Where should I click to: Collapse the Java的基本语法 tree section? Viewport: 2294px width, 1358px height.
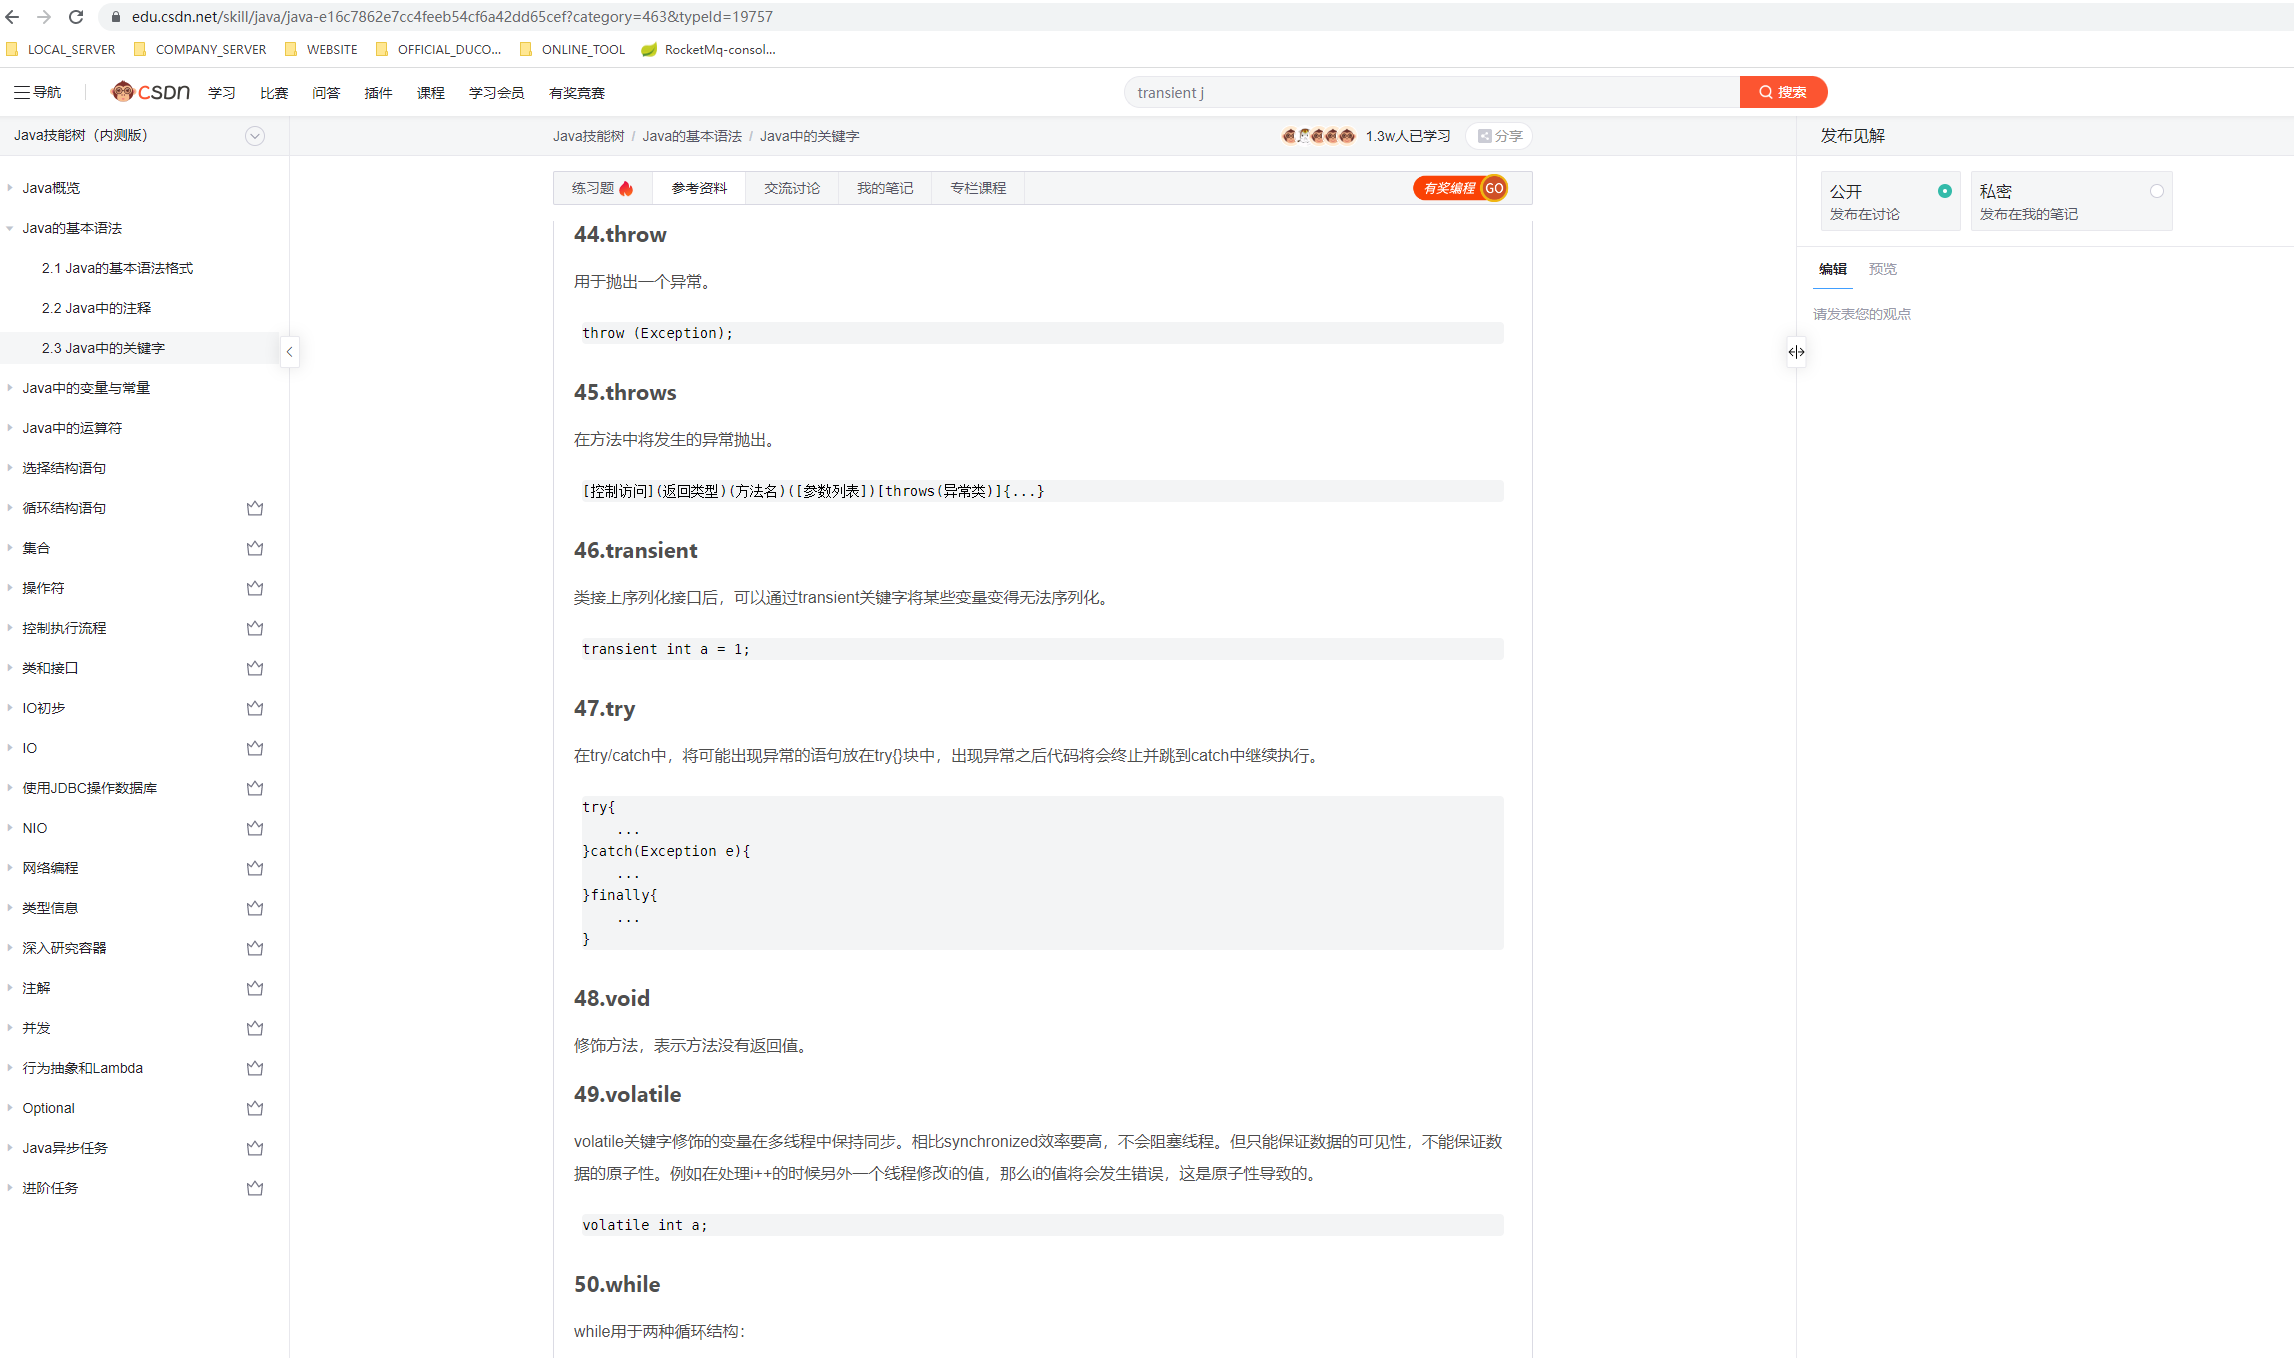click(x=9, y=228)
